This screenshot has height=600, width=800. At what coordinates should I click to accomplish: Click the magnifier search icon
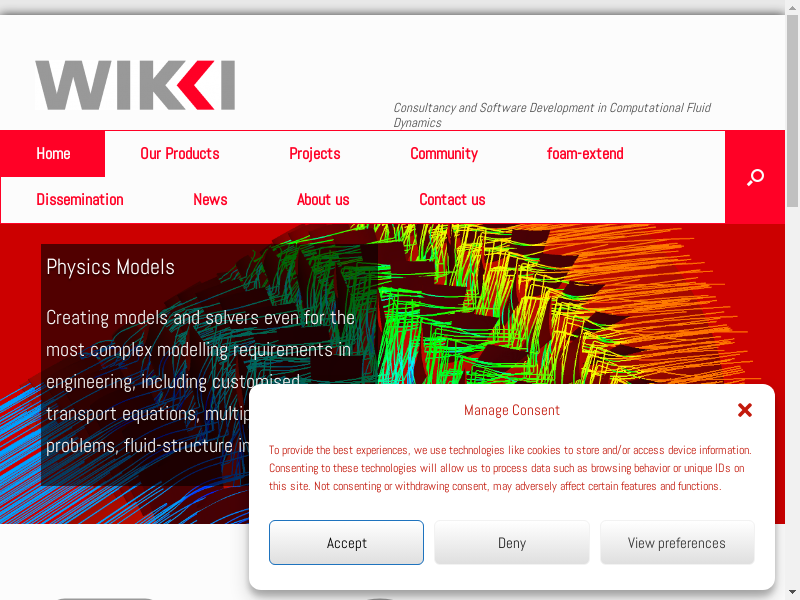click(x=755, y=178)
